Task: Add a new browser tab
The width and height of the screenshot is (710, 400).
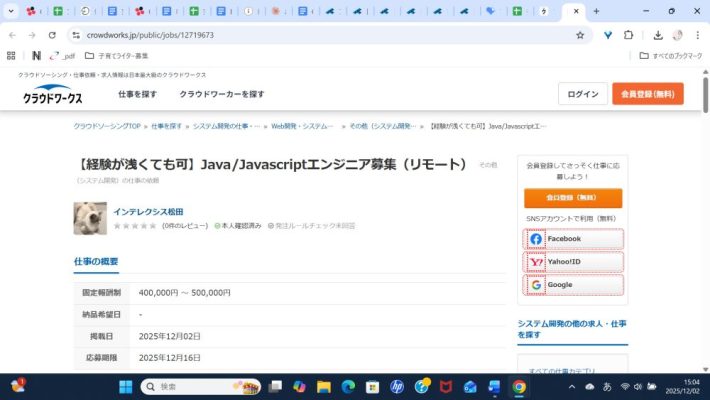Action: tap(596, 11)
